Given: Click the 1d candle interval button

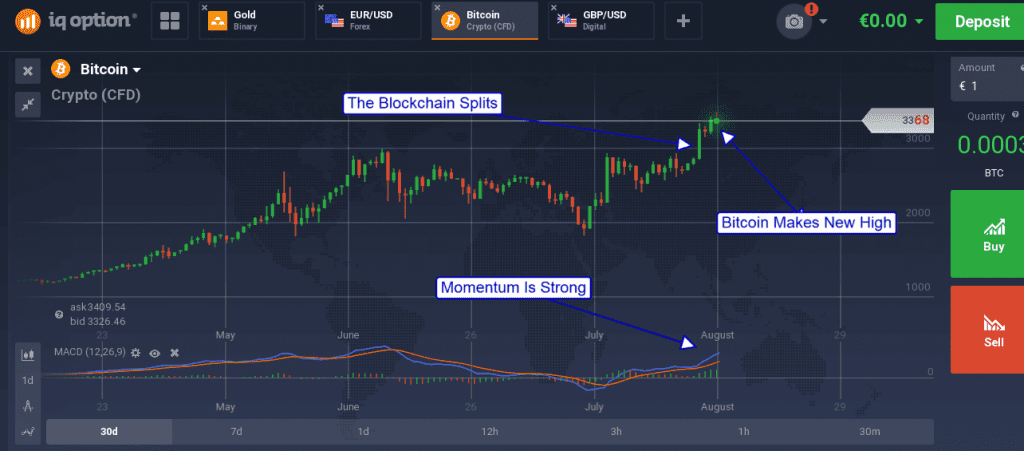Looking at the screenshot, I should [27, 381].
